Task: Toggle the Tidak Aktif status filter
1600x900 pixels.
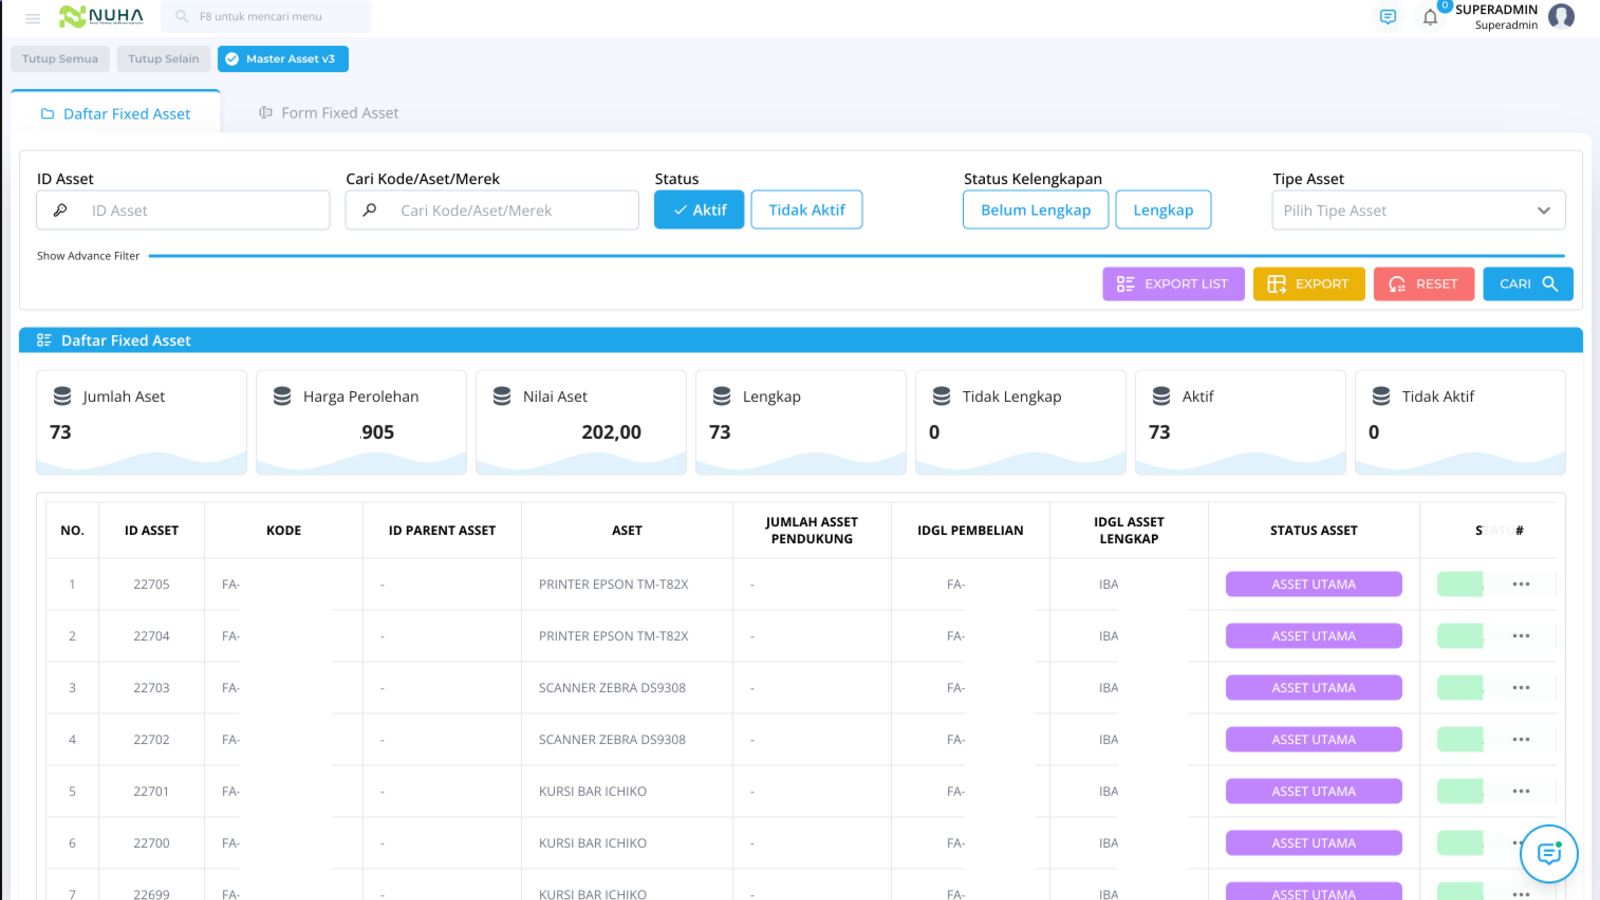Action: pyautogui.click(x=806, y=210)
